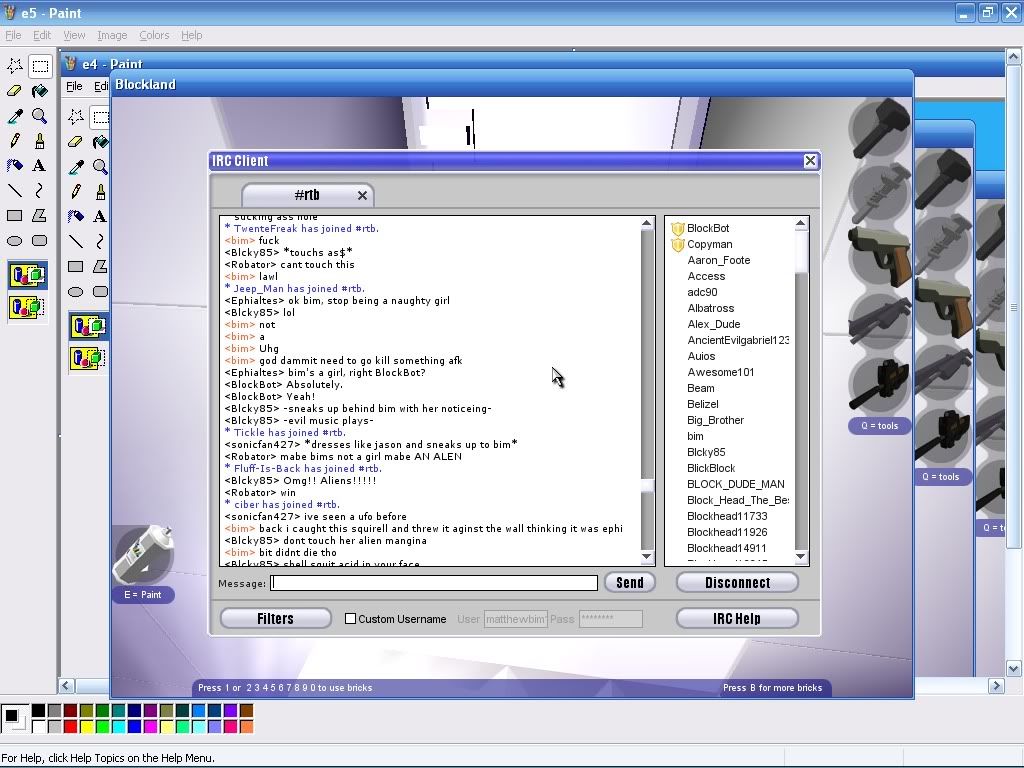This screenshot has height=768, width=1024.
Task: Click the Send button
Action: pyautogui.click(x=630, y=583)
